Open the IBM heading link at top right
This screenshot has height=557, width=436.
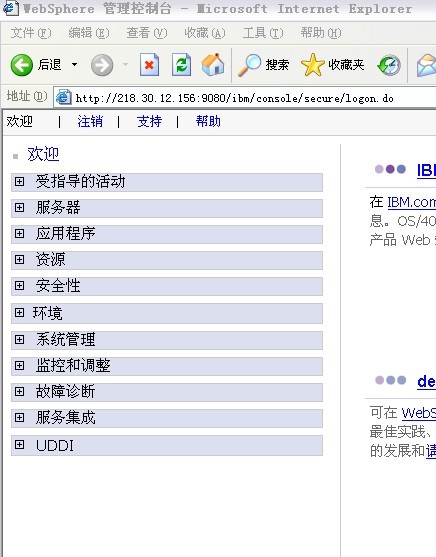coord(426,170)
